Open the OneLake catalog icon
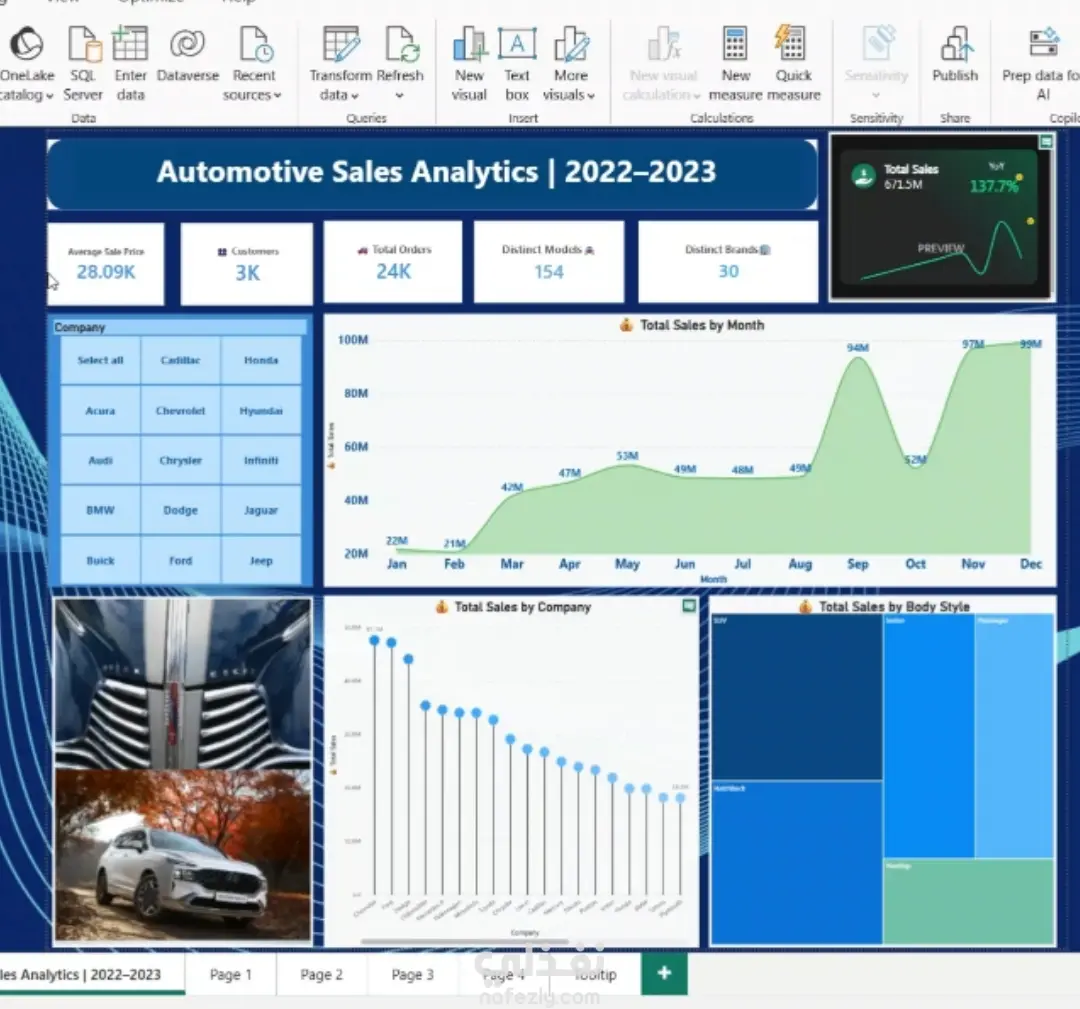Viewport: 1080px width, 1009px height. (x=27, y=44)
